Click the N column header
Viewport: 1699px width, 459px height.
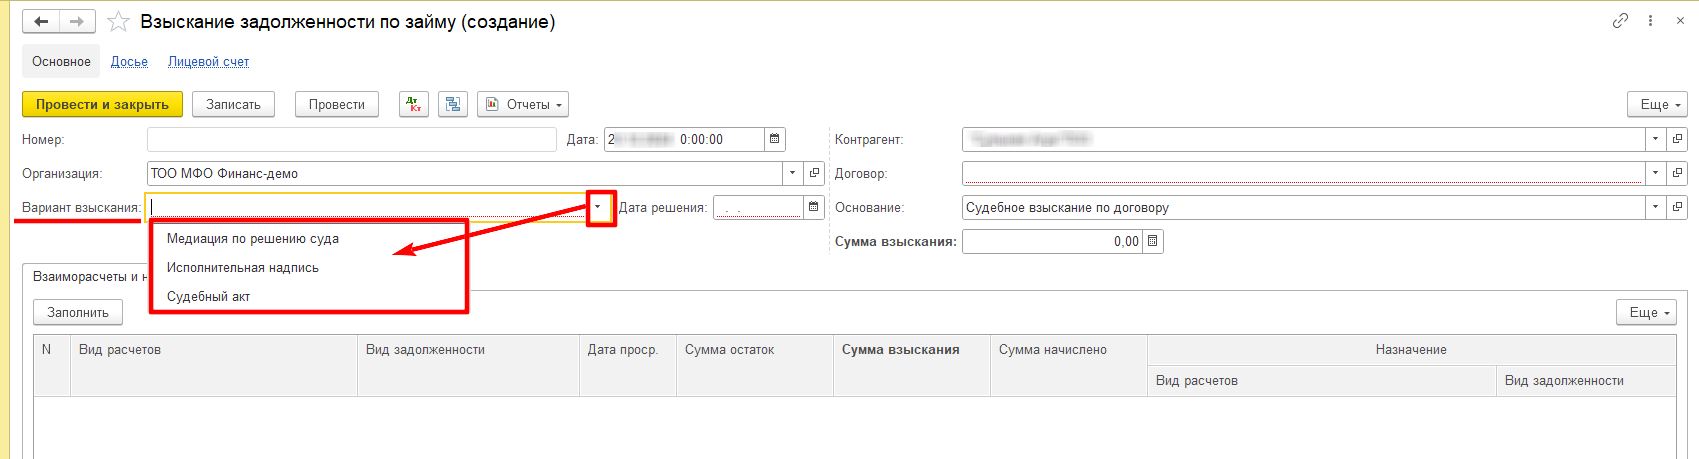[x=52, y=365]
